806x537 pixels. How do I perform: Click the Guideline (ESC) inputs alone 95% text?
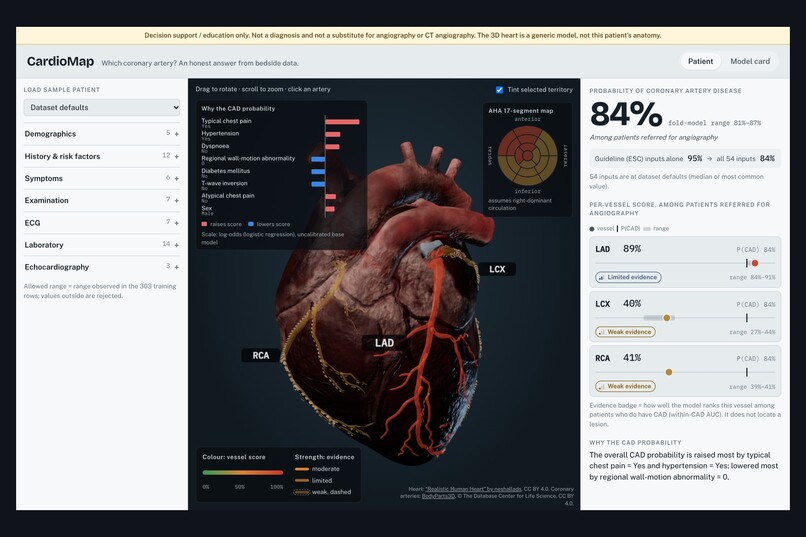click(x=648, y=158)
